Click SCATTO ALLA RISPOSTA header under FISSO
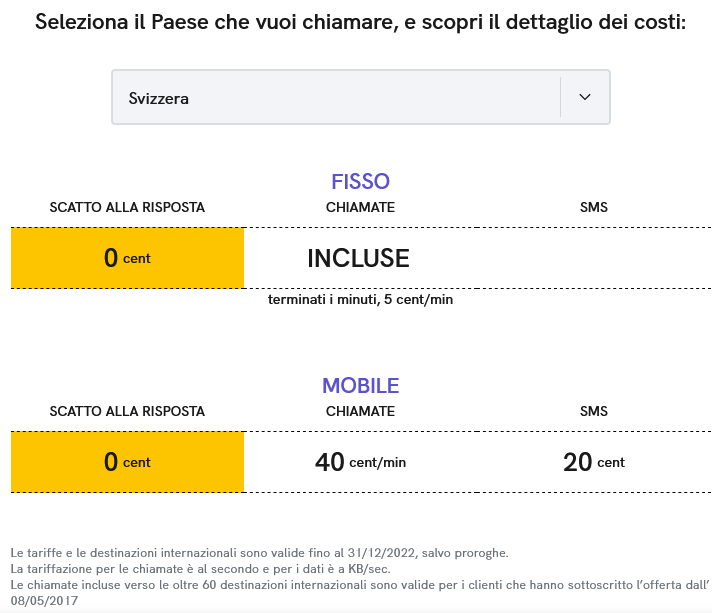This screenshot has width=712, height=613. [127, 208]
